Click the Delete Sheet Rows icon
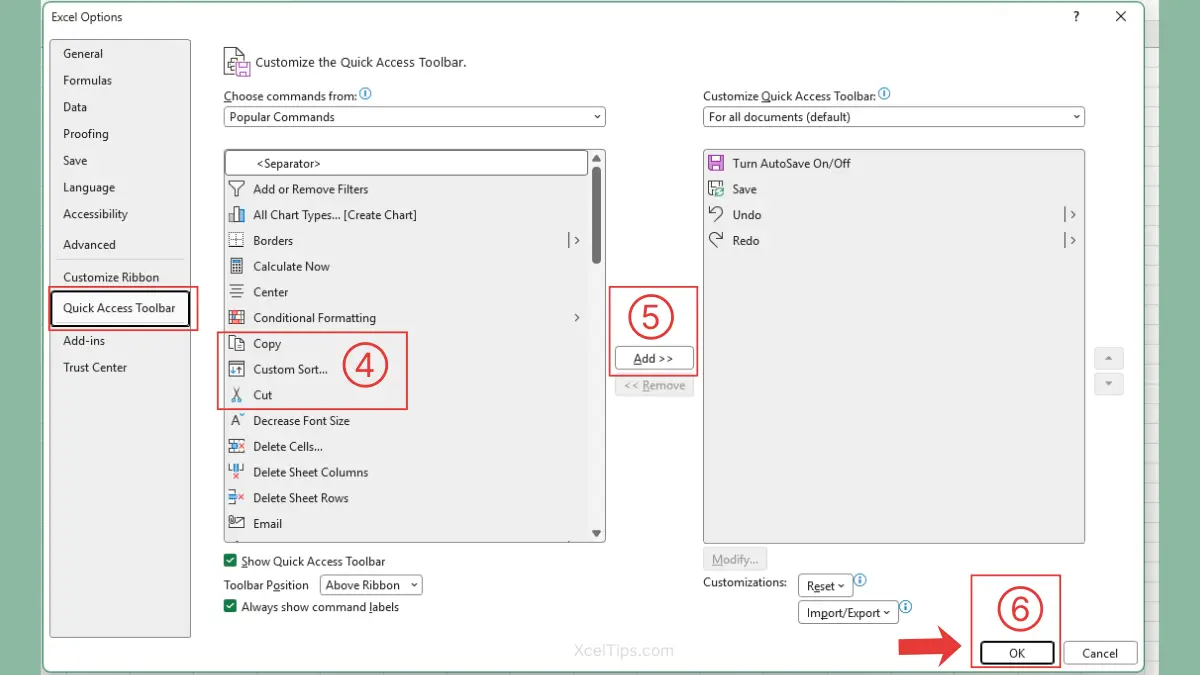This screenshot has width=1200, height=675. coord(236,498)
